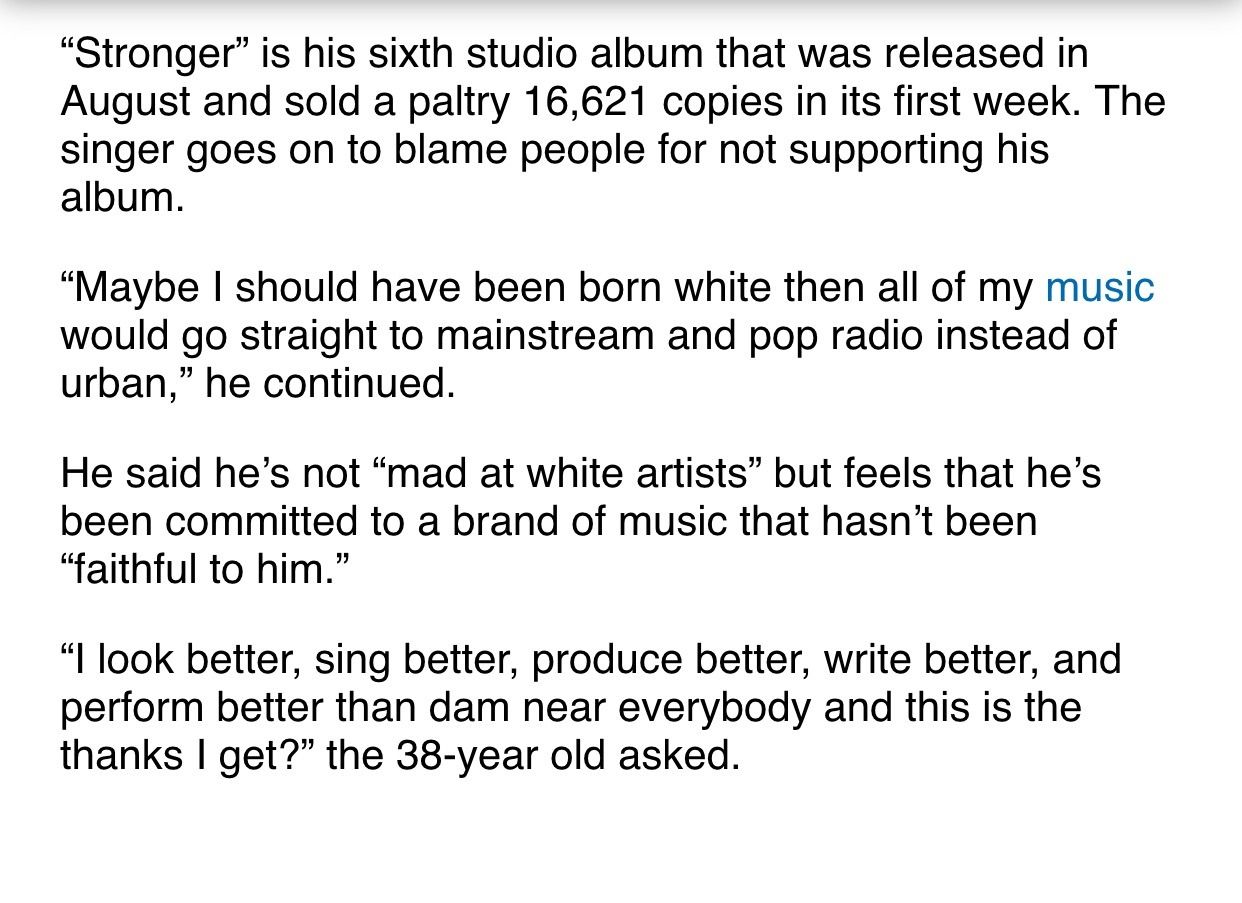Viewport: 1242px width, 903px height.
Task: Click the word "Stronger" in the first paragraph
Action: tap(146, 55)
